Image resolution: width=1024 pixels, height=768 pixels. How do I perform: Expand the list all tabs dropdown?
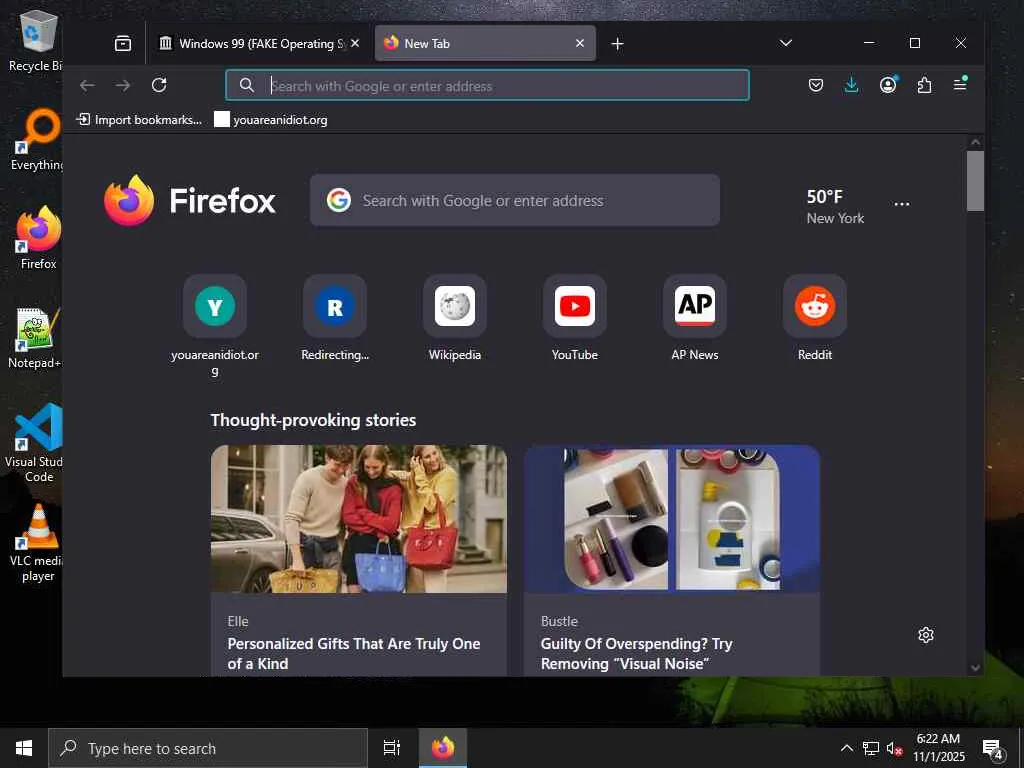786,43
